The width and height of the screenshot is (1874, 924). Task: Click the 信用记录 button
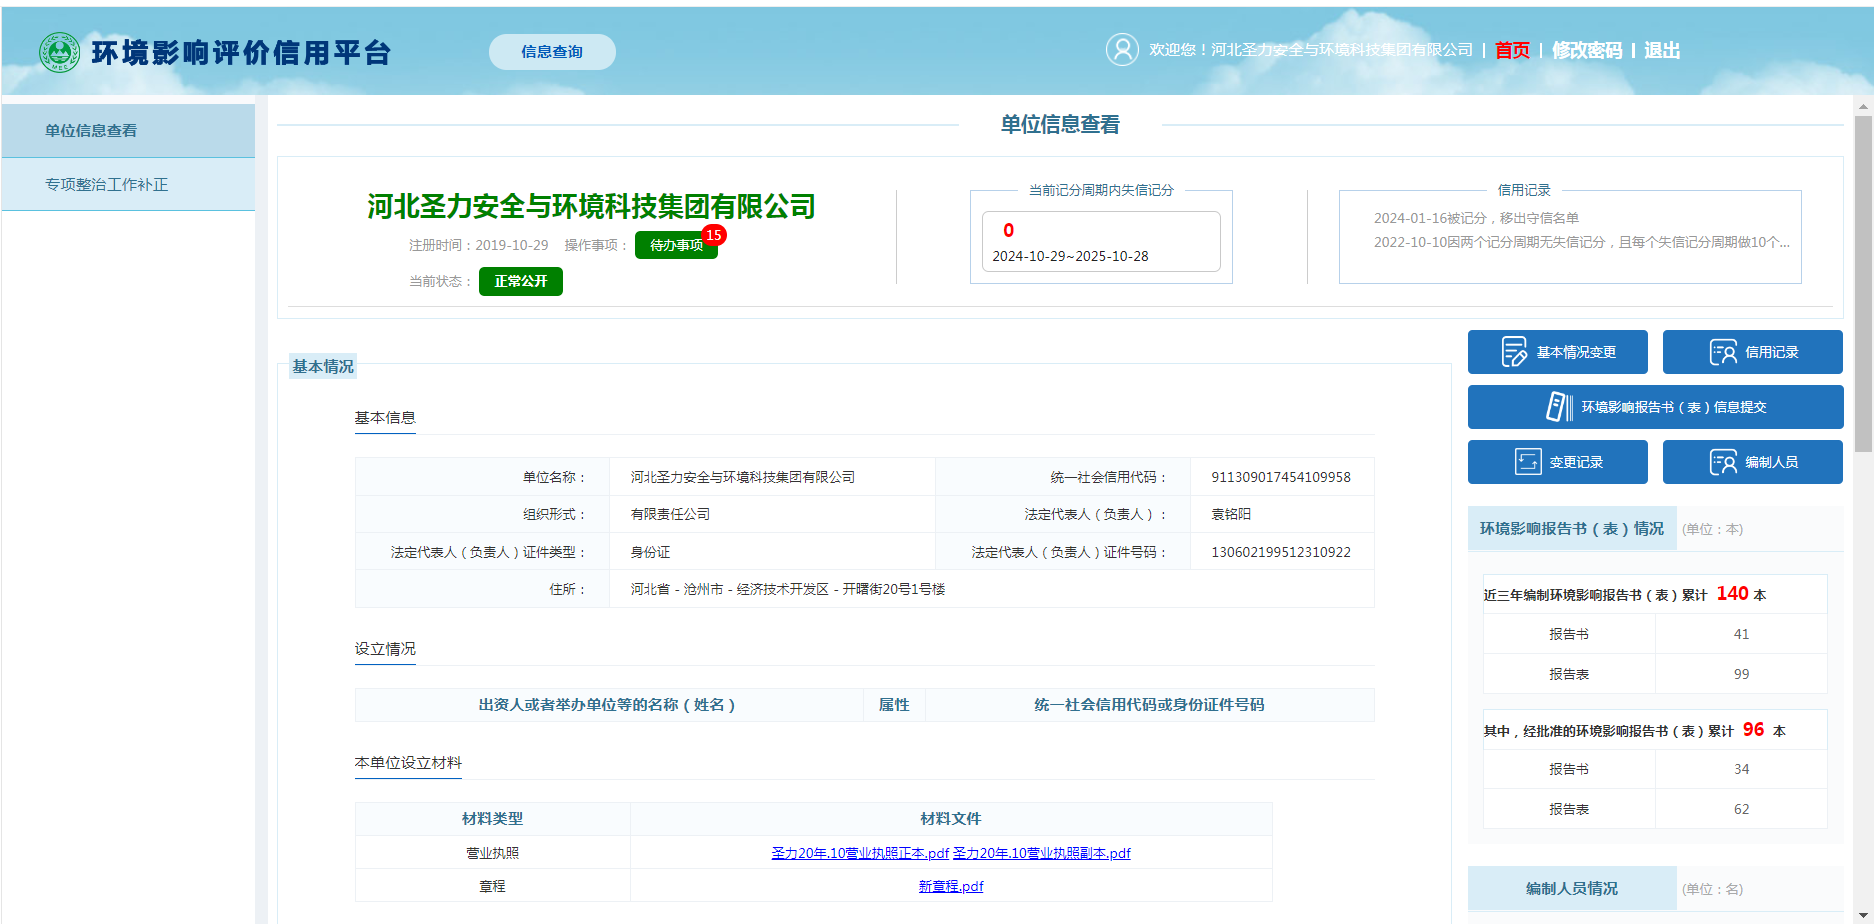pos(1752,352)
